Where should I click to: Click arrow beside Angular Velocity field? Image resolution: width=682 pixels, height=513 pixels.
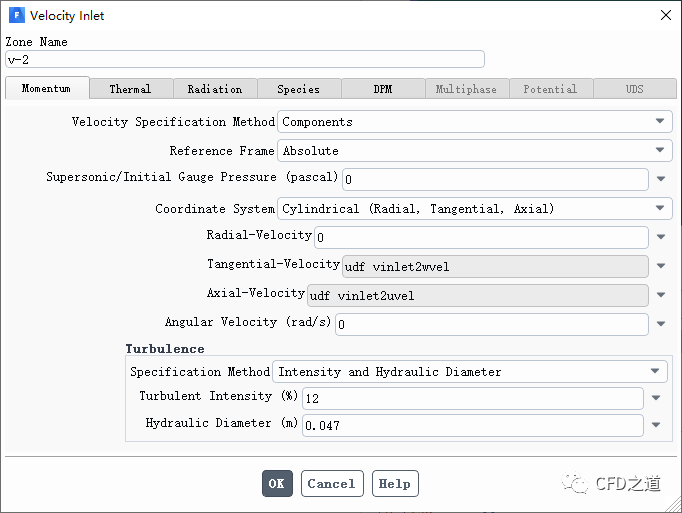(x=661, y=325)
